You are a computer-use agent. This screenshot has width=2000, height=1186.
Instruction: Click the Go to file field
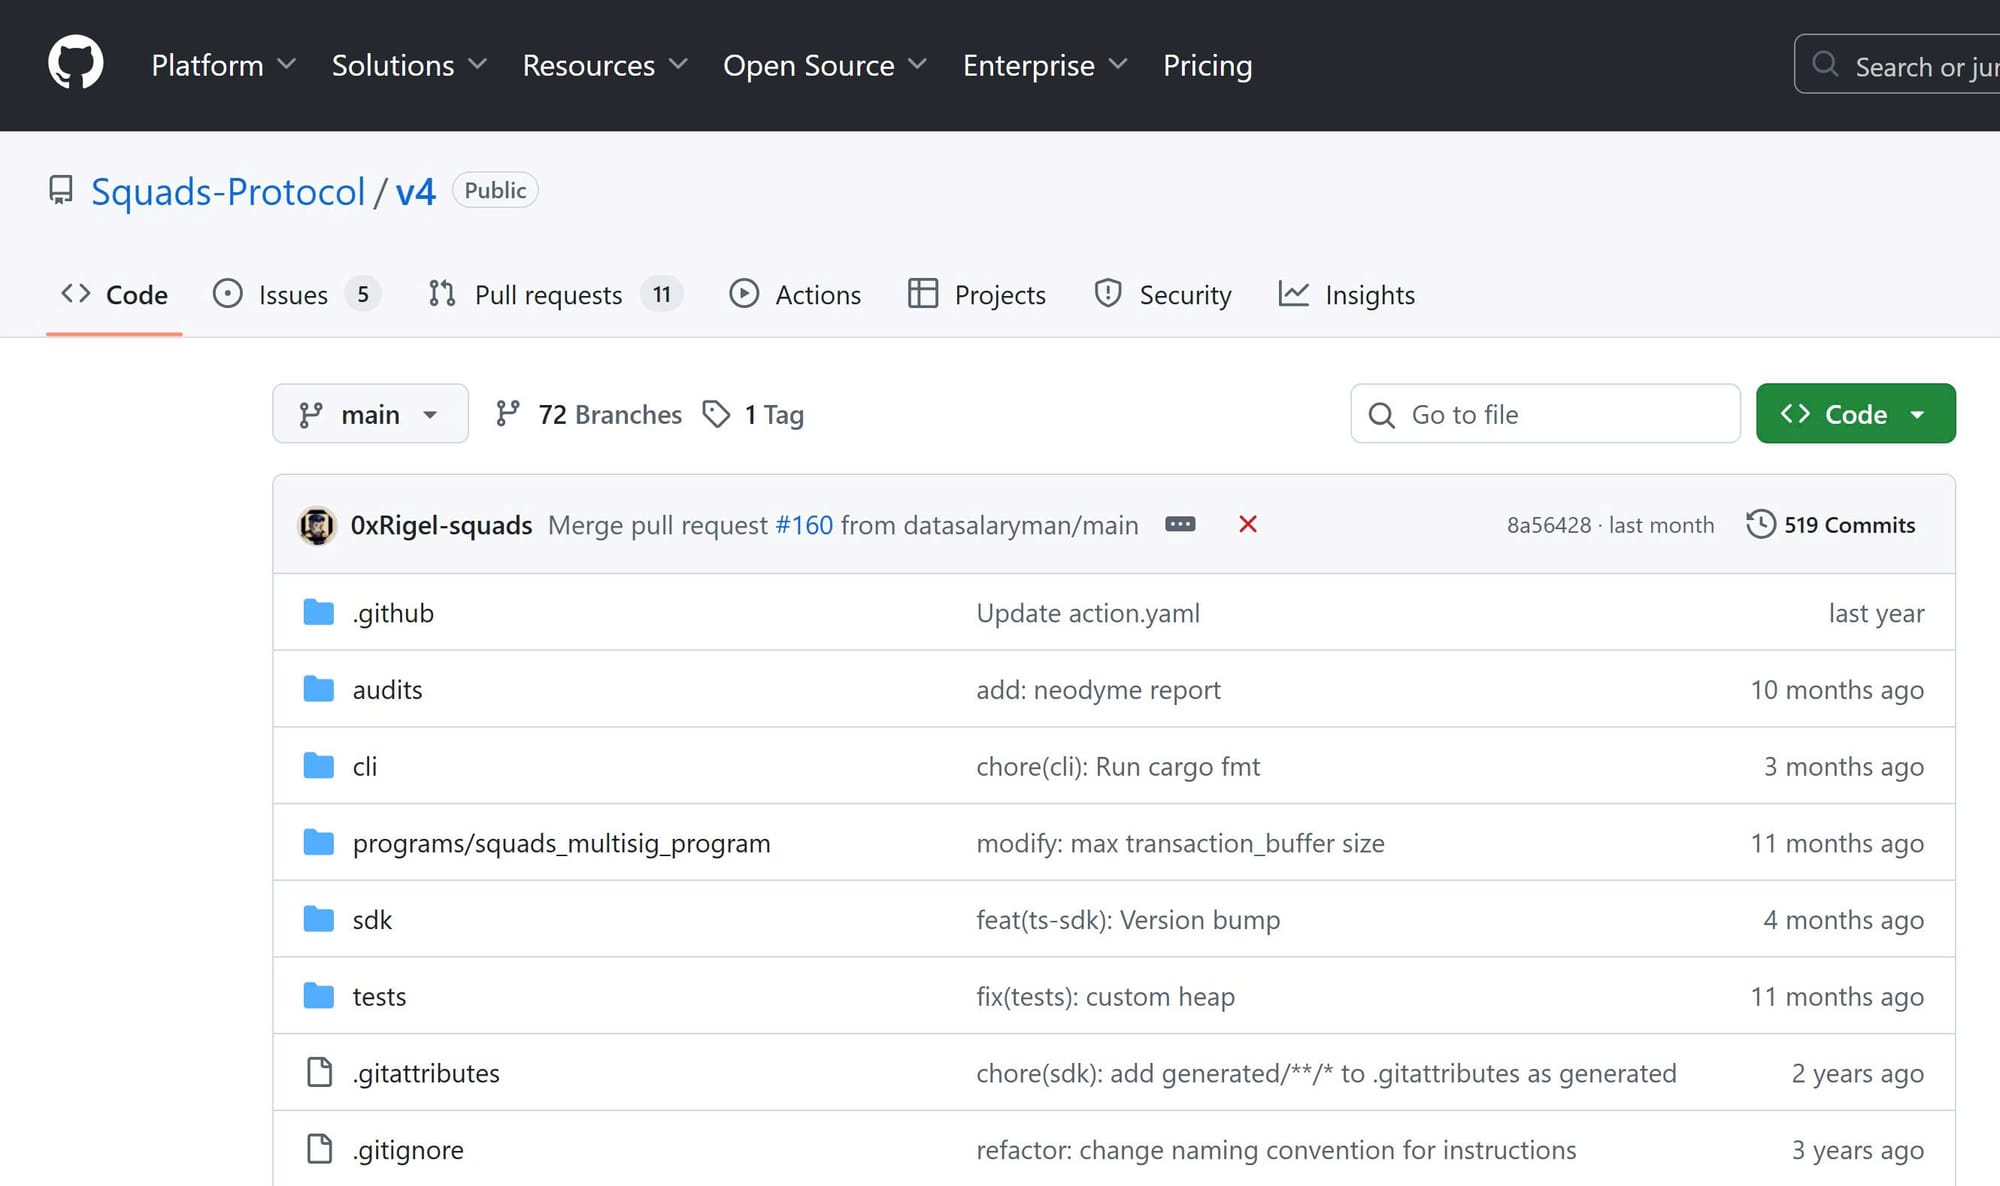point(1545,414)
